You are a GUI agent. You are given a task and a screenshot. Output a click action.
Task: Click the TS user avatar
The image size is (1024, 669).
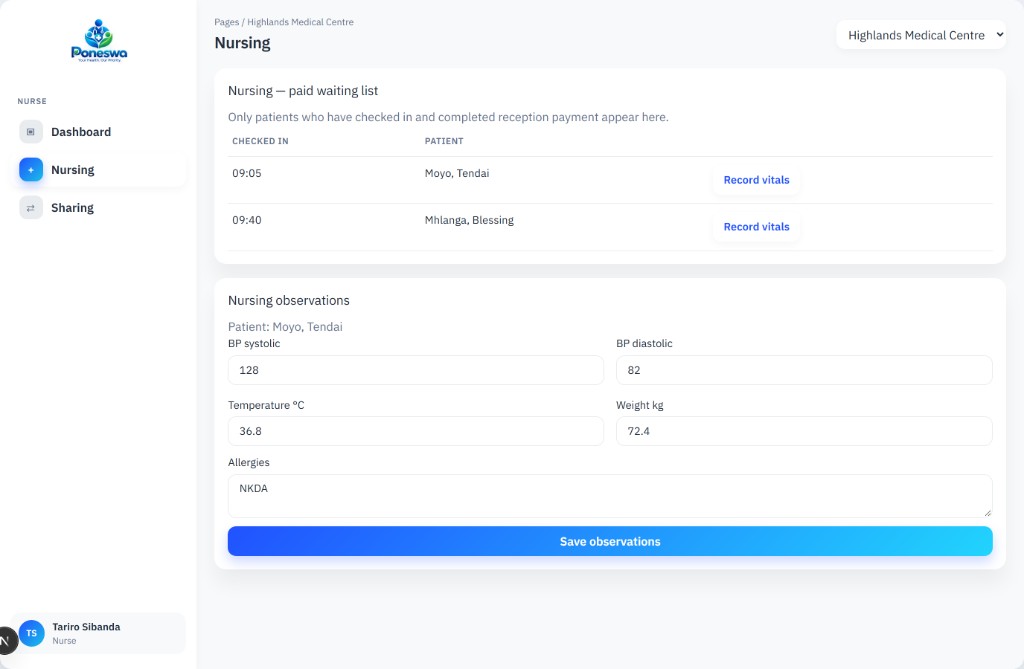(31, 633)
